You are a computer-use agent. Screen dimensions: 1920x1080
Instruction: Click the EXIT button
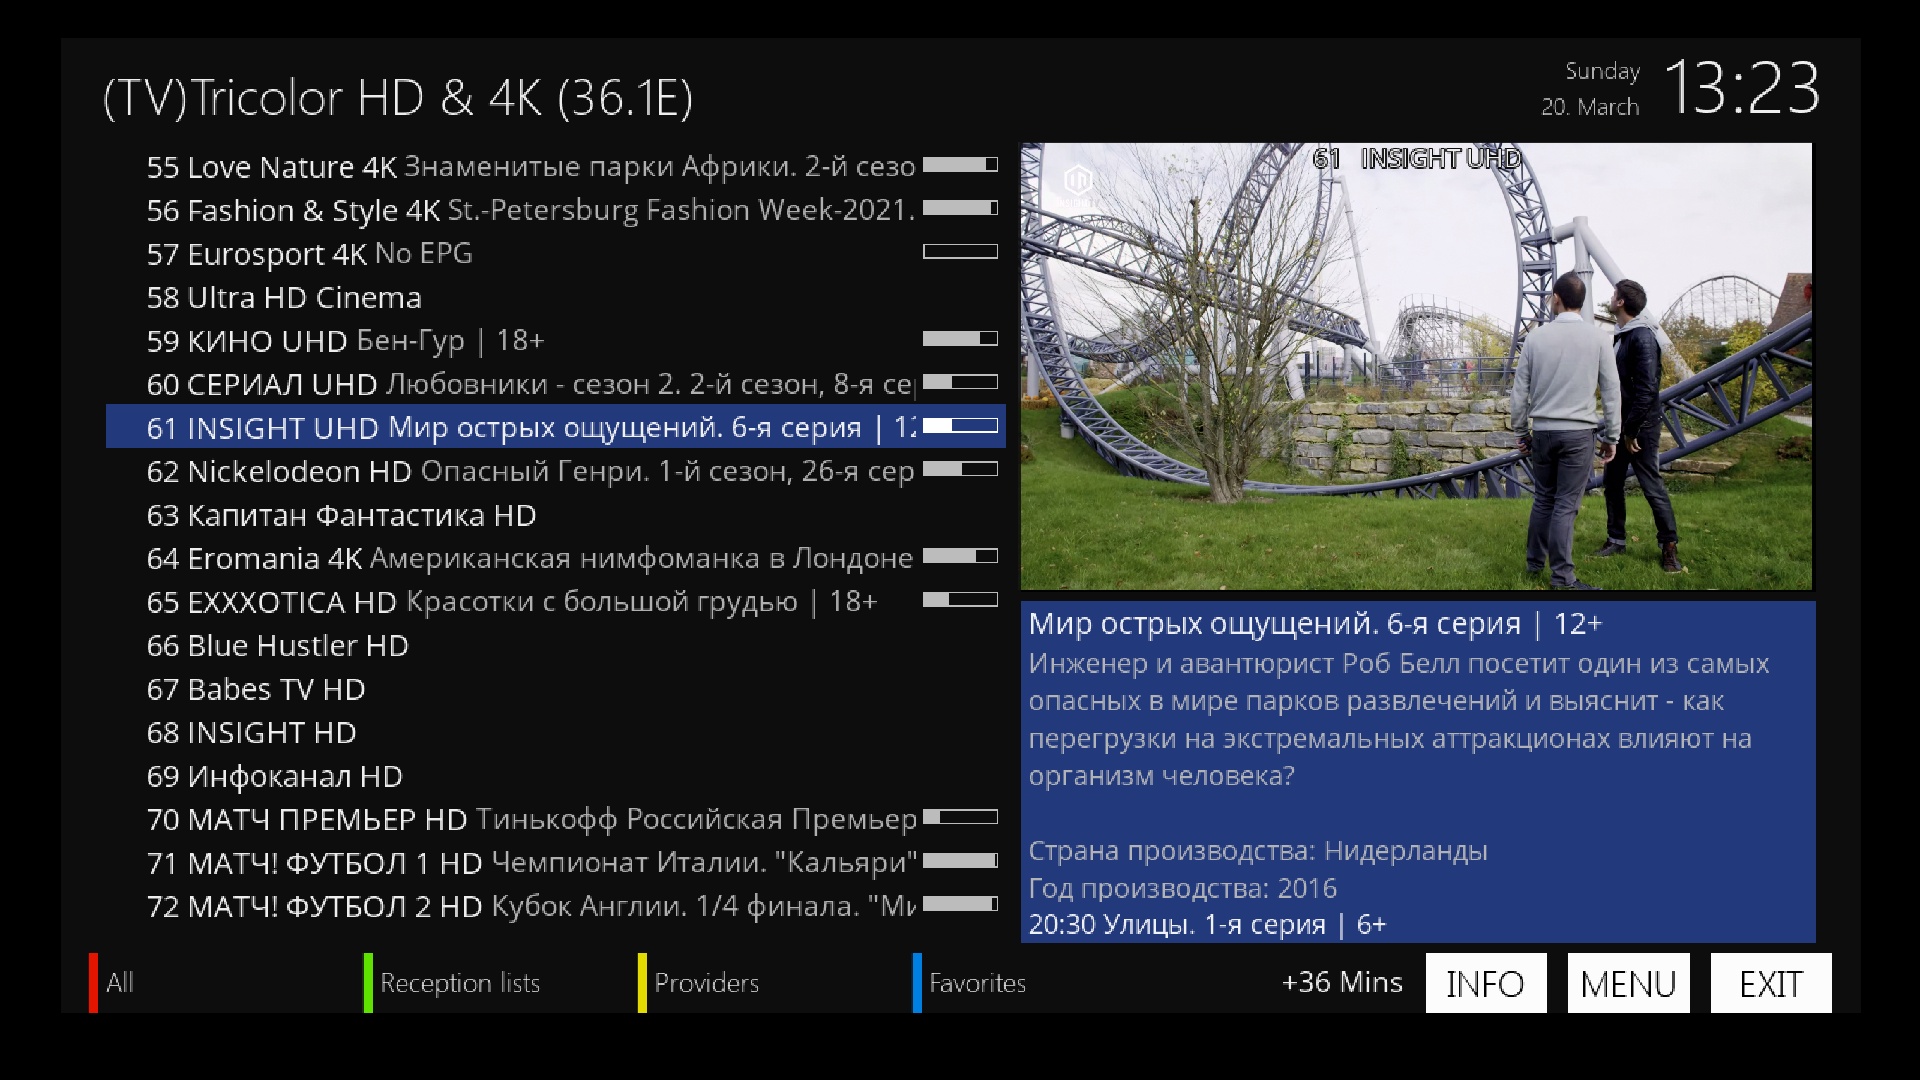(x=1771, y=983)
